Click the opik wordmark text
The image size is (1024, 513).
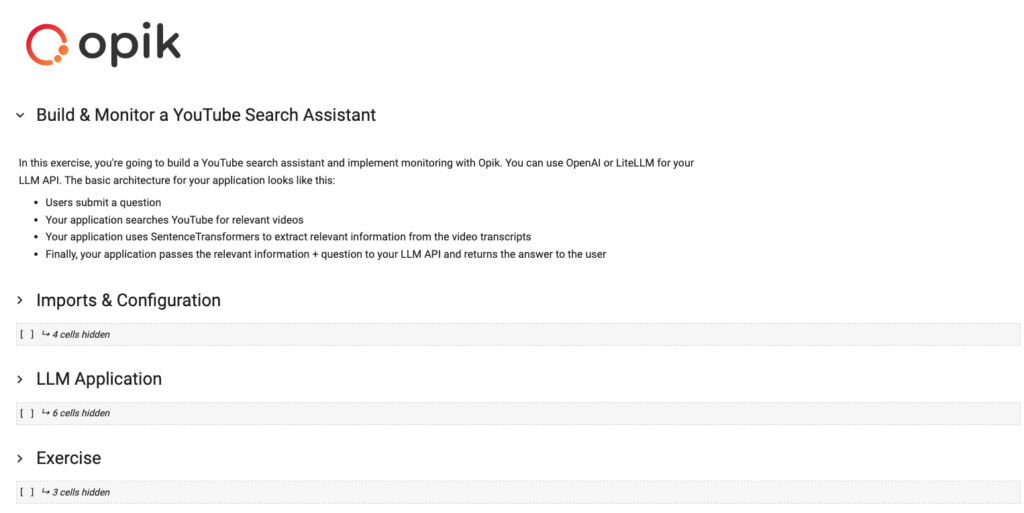coord(129,45)
